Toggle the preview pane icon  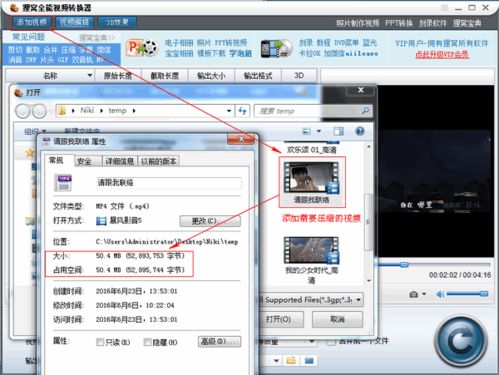click(x=339, y=131)
